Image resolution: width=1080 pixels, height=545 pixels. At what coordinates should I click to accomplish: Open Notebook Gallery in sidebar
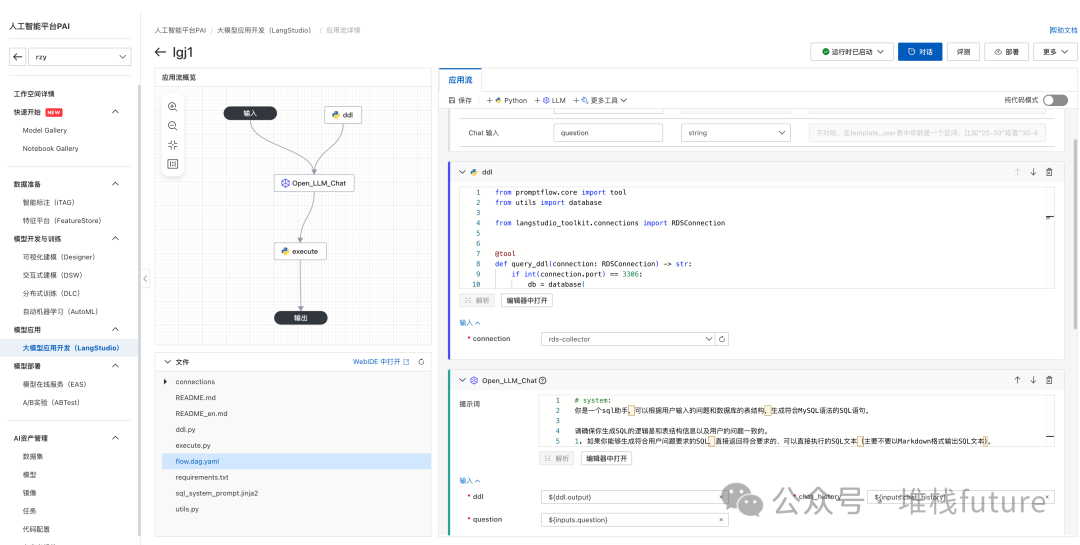click(x=50, y=148)
